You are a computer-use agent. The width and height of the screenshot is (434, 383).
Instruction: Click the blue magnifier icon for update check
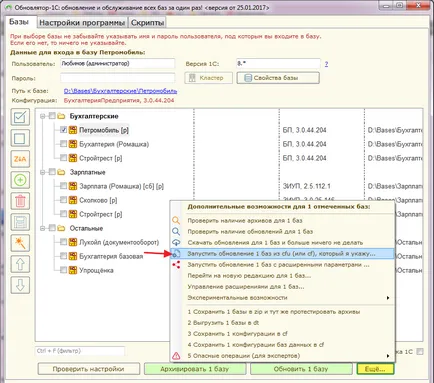pos(176,231)
